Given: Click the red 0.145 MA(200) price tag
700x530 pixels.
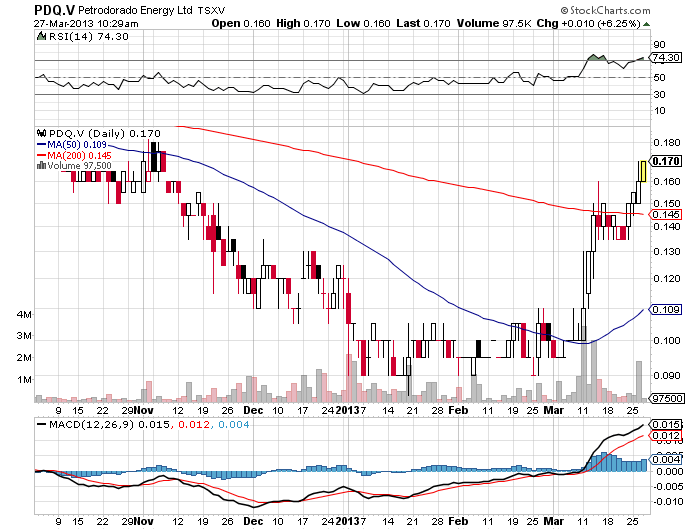Looking at the screenshot, I should pos(666,215).
